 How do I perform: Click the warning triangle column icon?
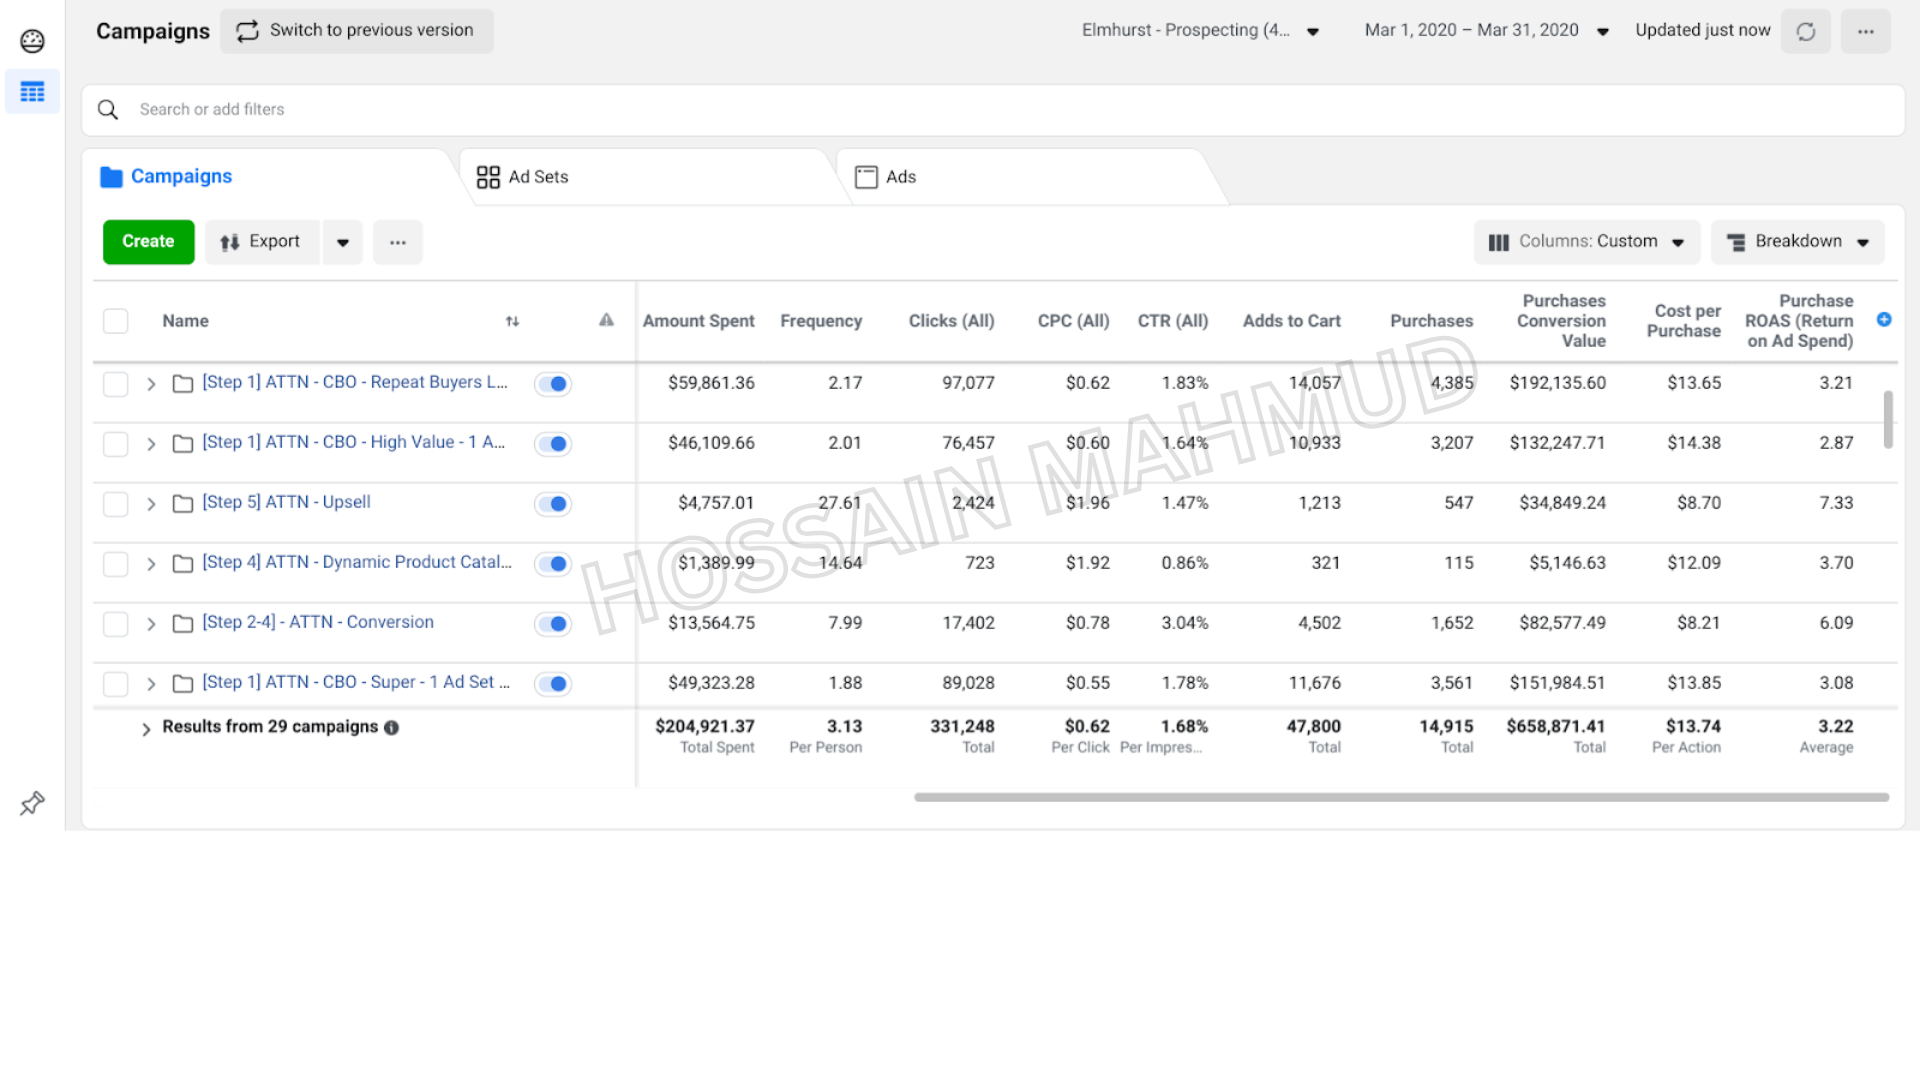point(606,320)
